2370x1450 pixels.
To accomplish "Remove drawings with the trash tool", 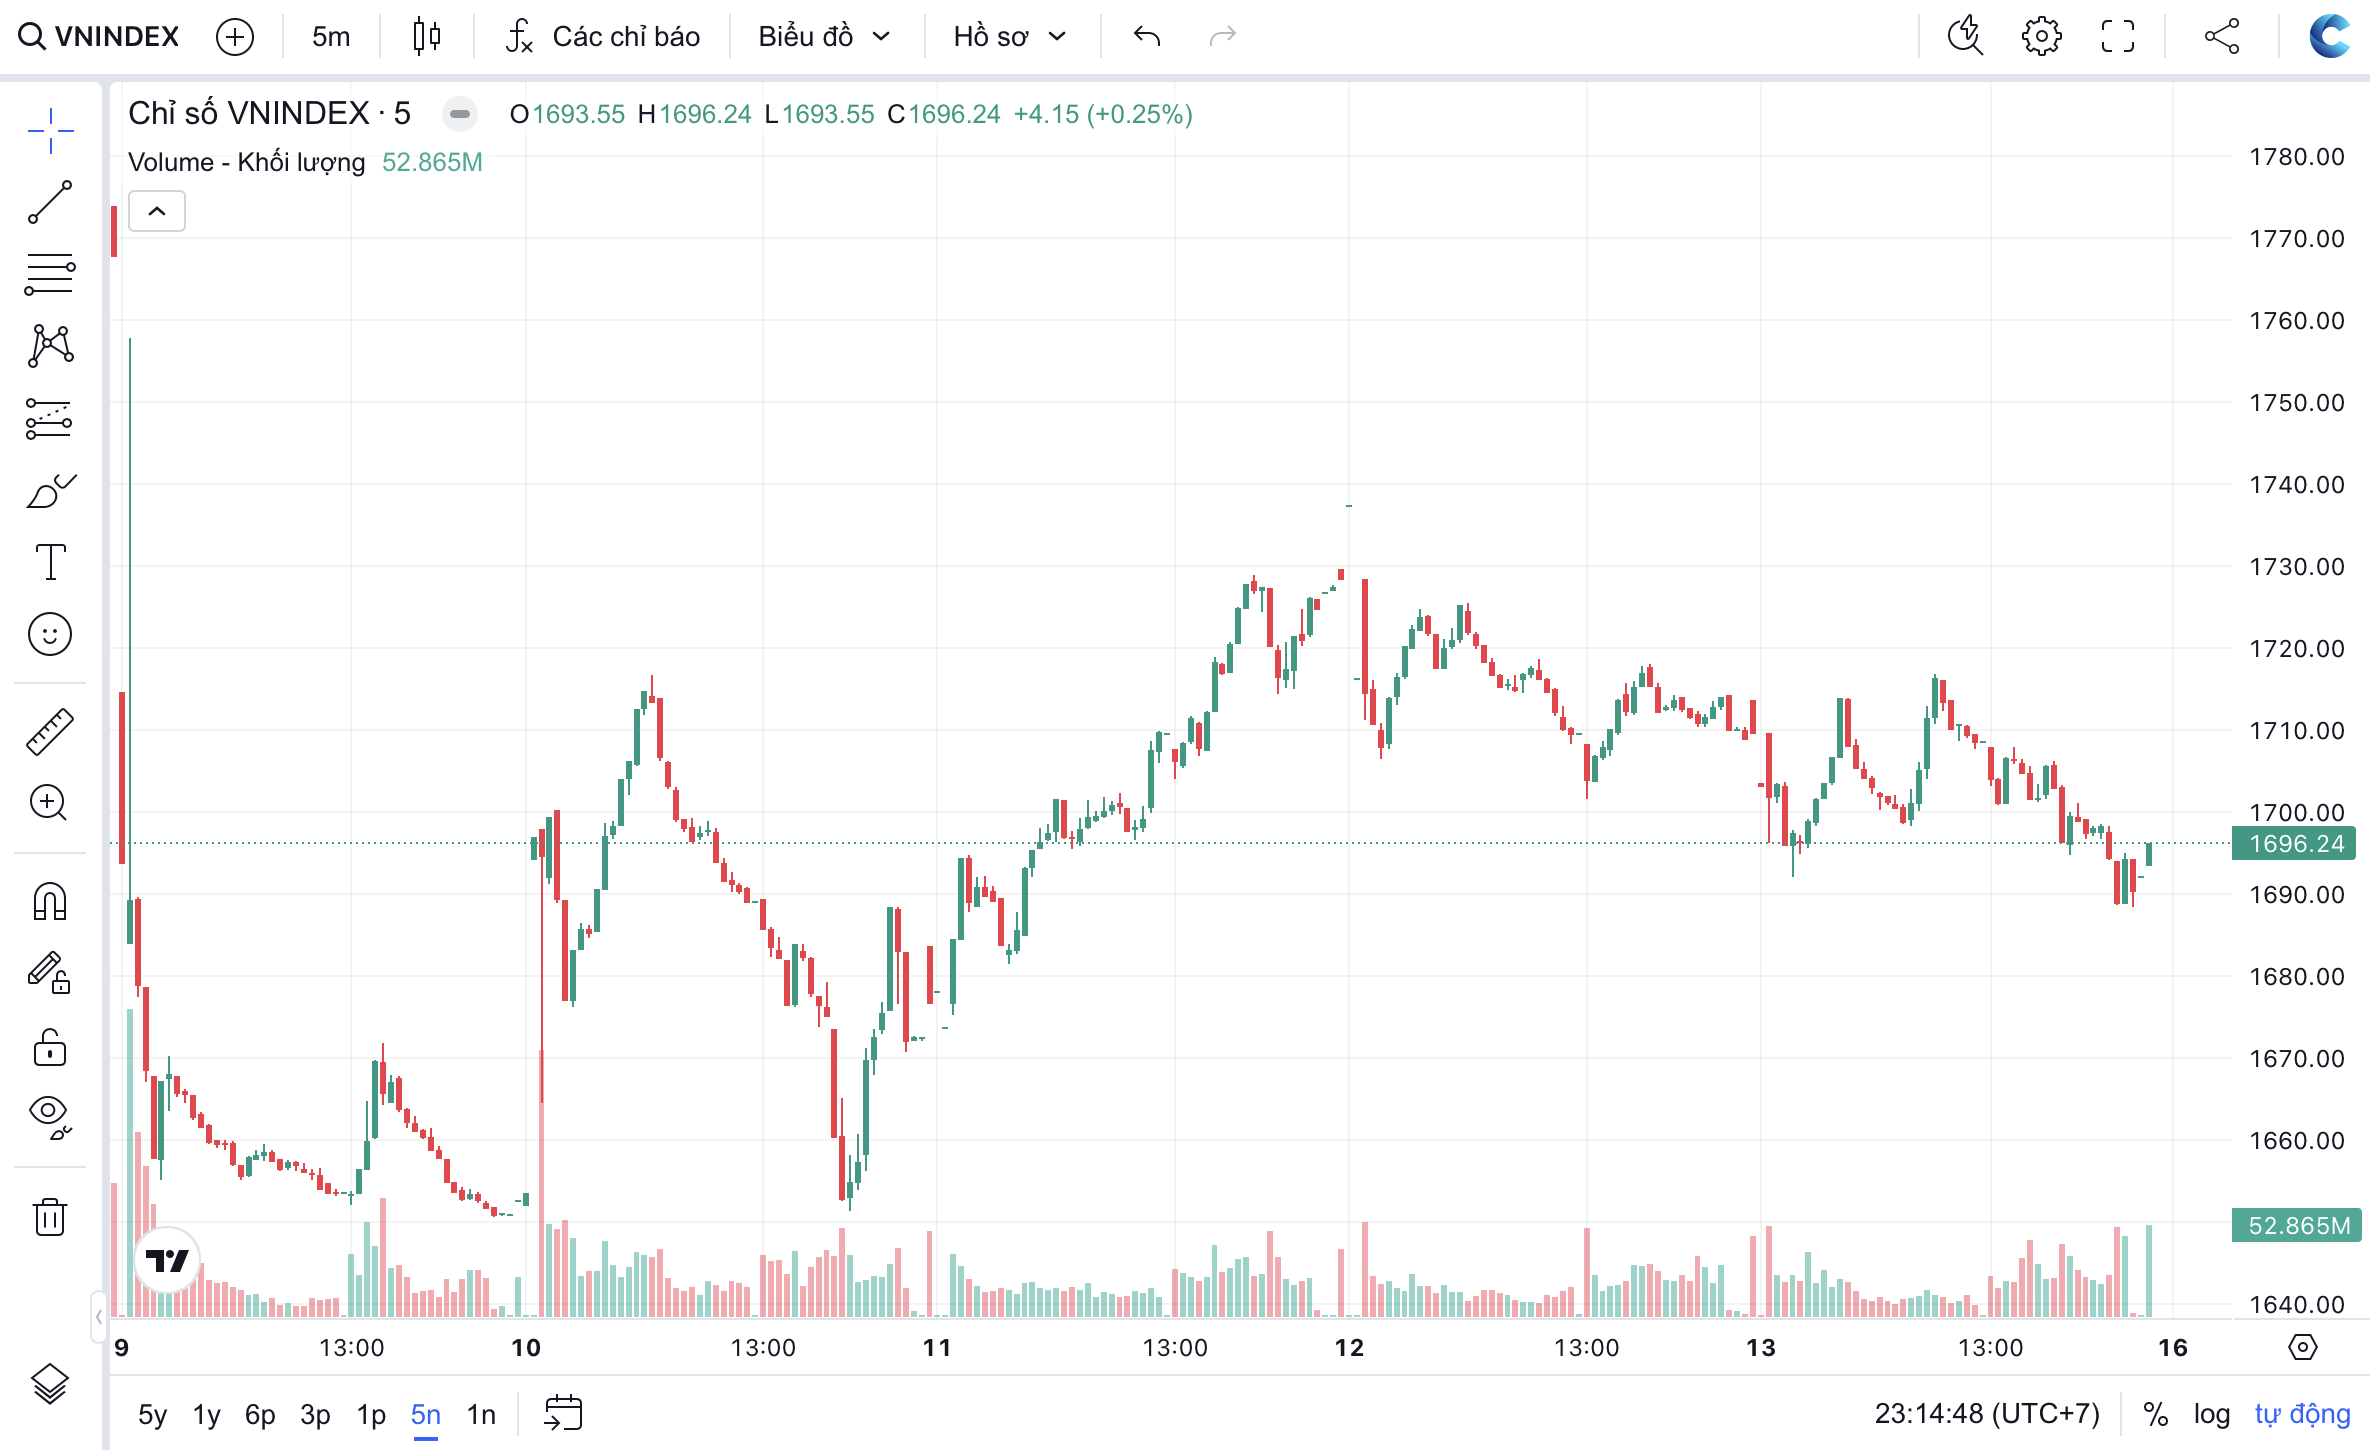I will coord(50,1216).
